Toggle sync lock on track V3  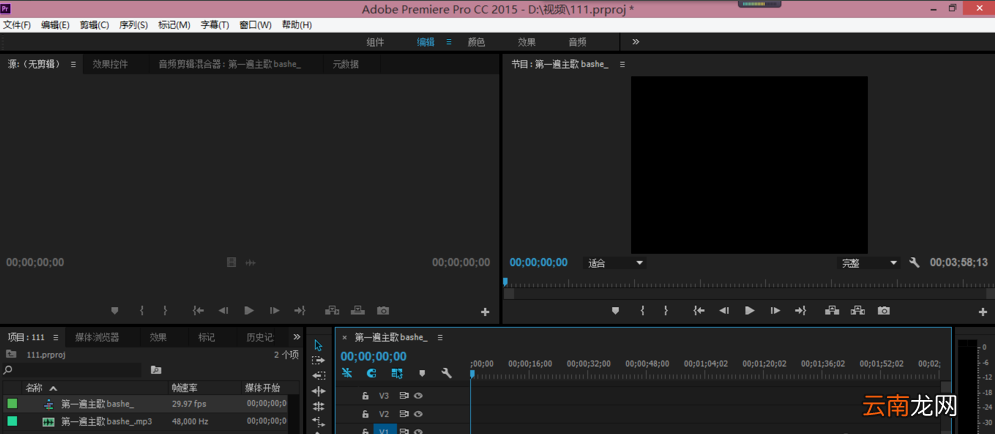tap(404, 395)
